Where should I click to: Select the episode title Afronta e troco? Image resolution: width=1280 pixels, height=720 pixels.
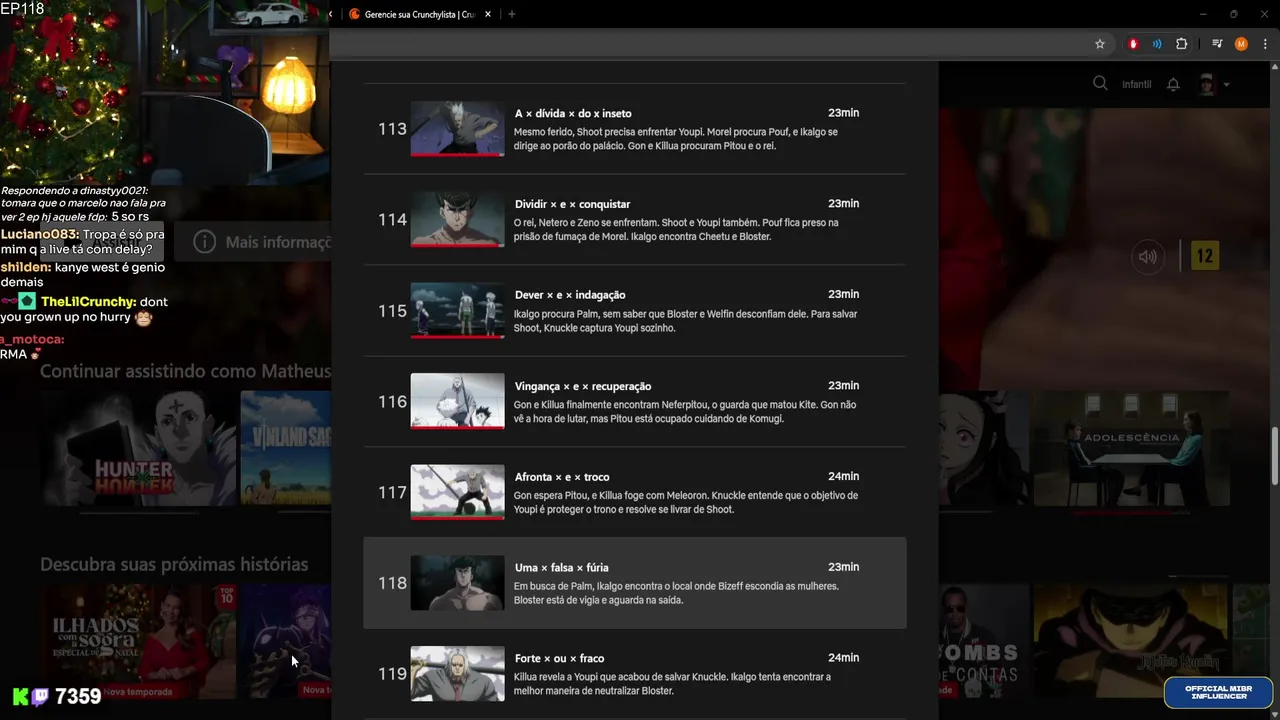coord(562,477)
